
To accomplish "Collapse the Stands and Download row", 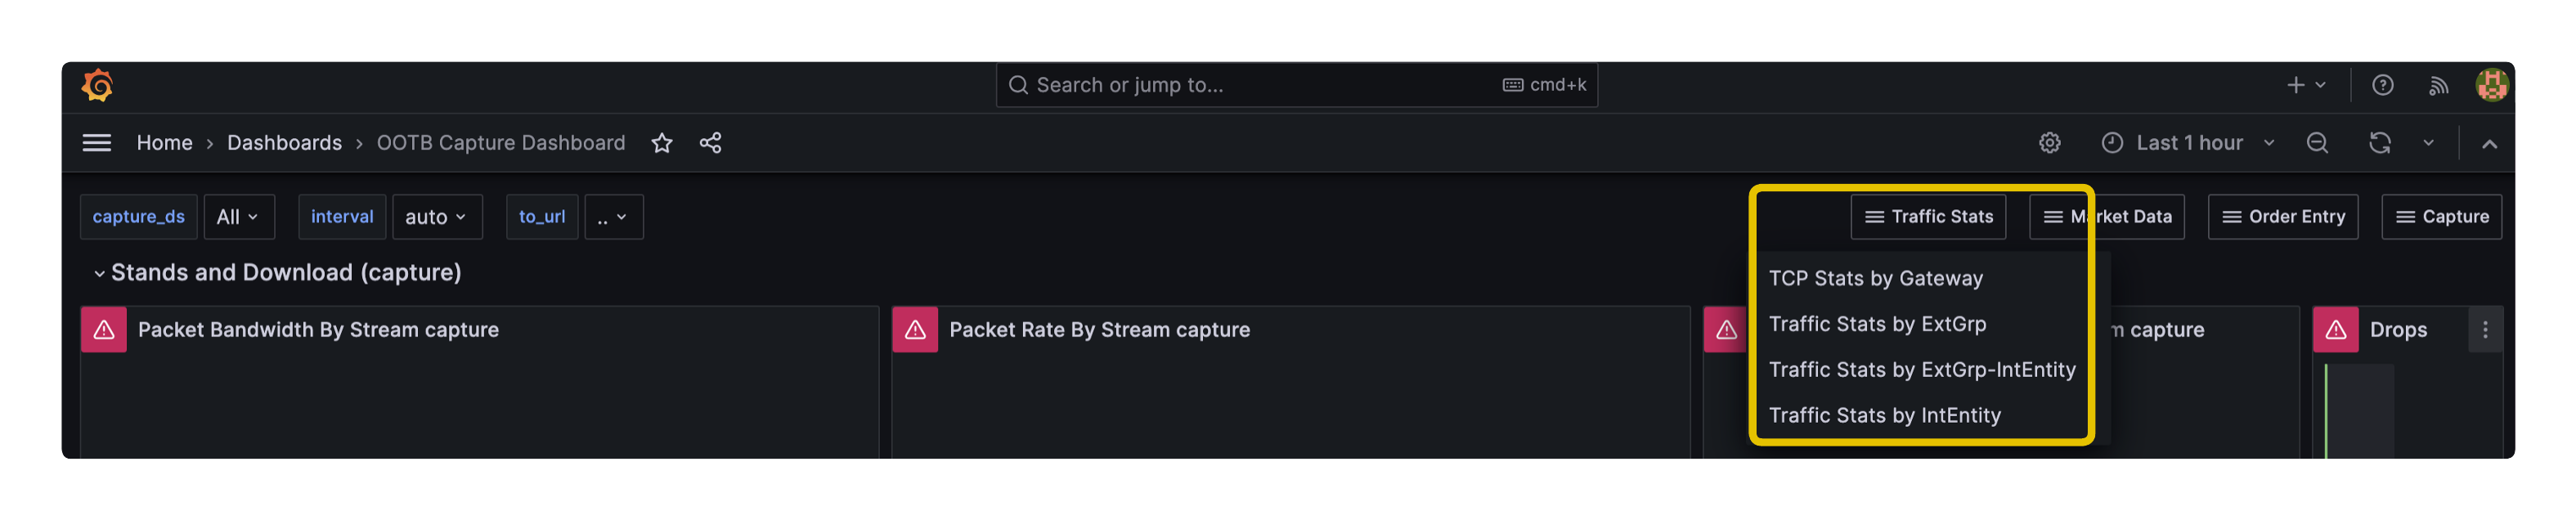I will (x=99, y=273).
